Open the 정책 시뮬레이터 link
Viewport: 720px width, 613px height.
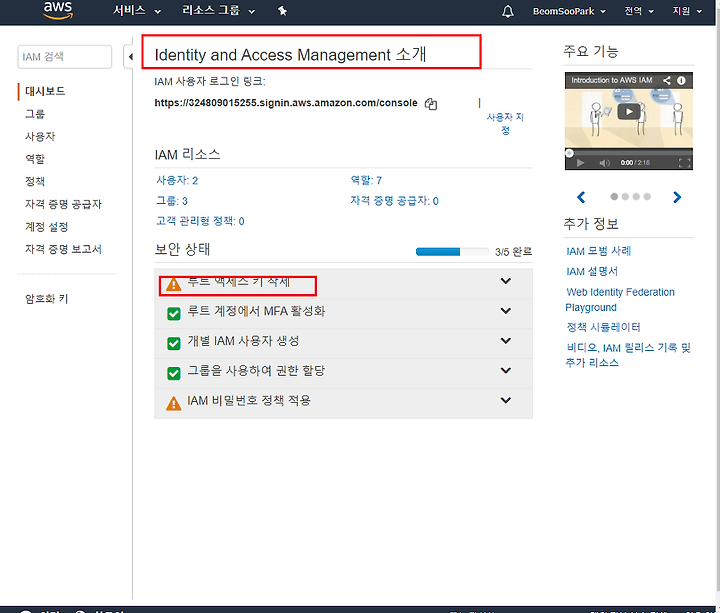point(603,327)
